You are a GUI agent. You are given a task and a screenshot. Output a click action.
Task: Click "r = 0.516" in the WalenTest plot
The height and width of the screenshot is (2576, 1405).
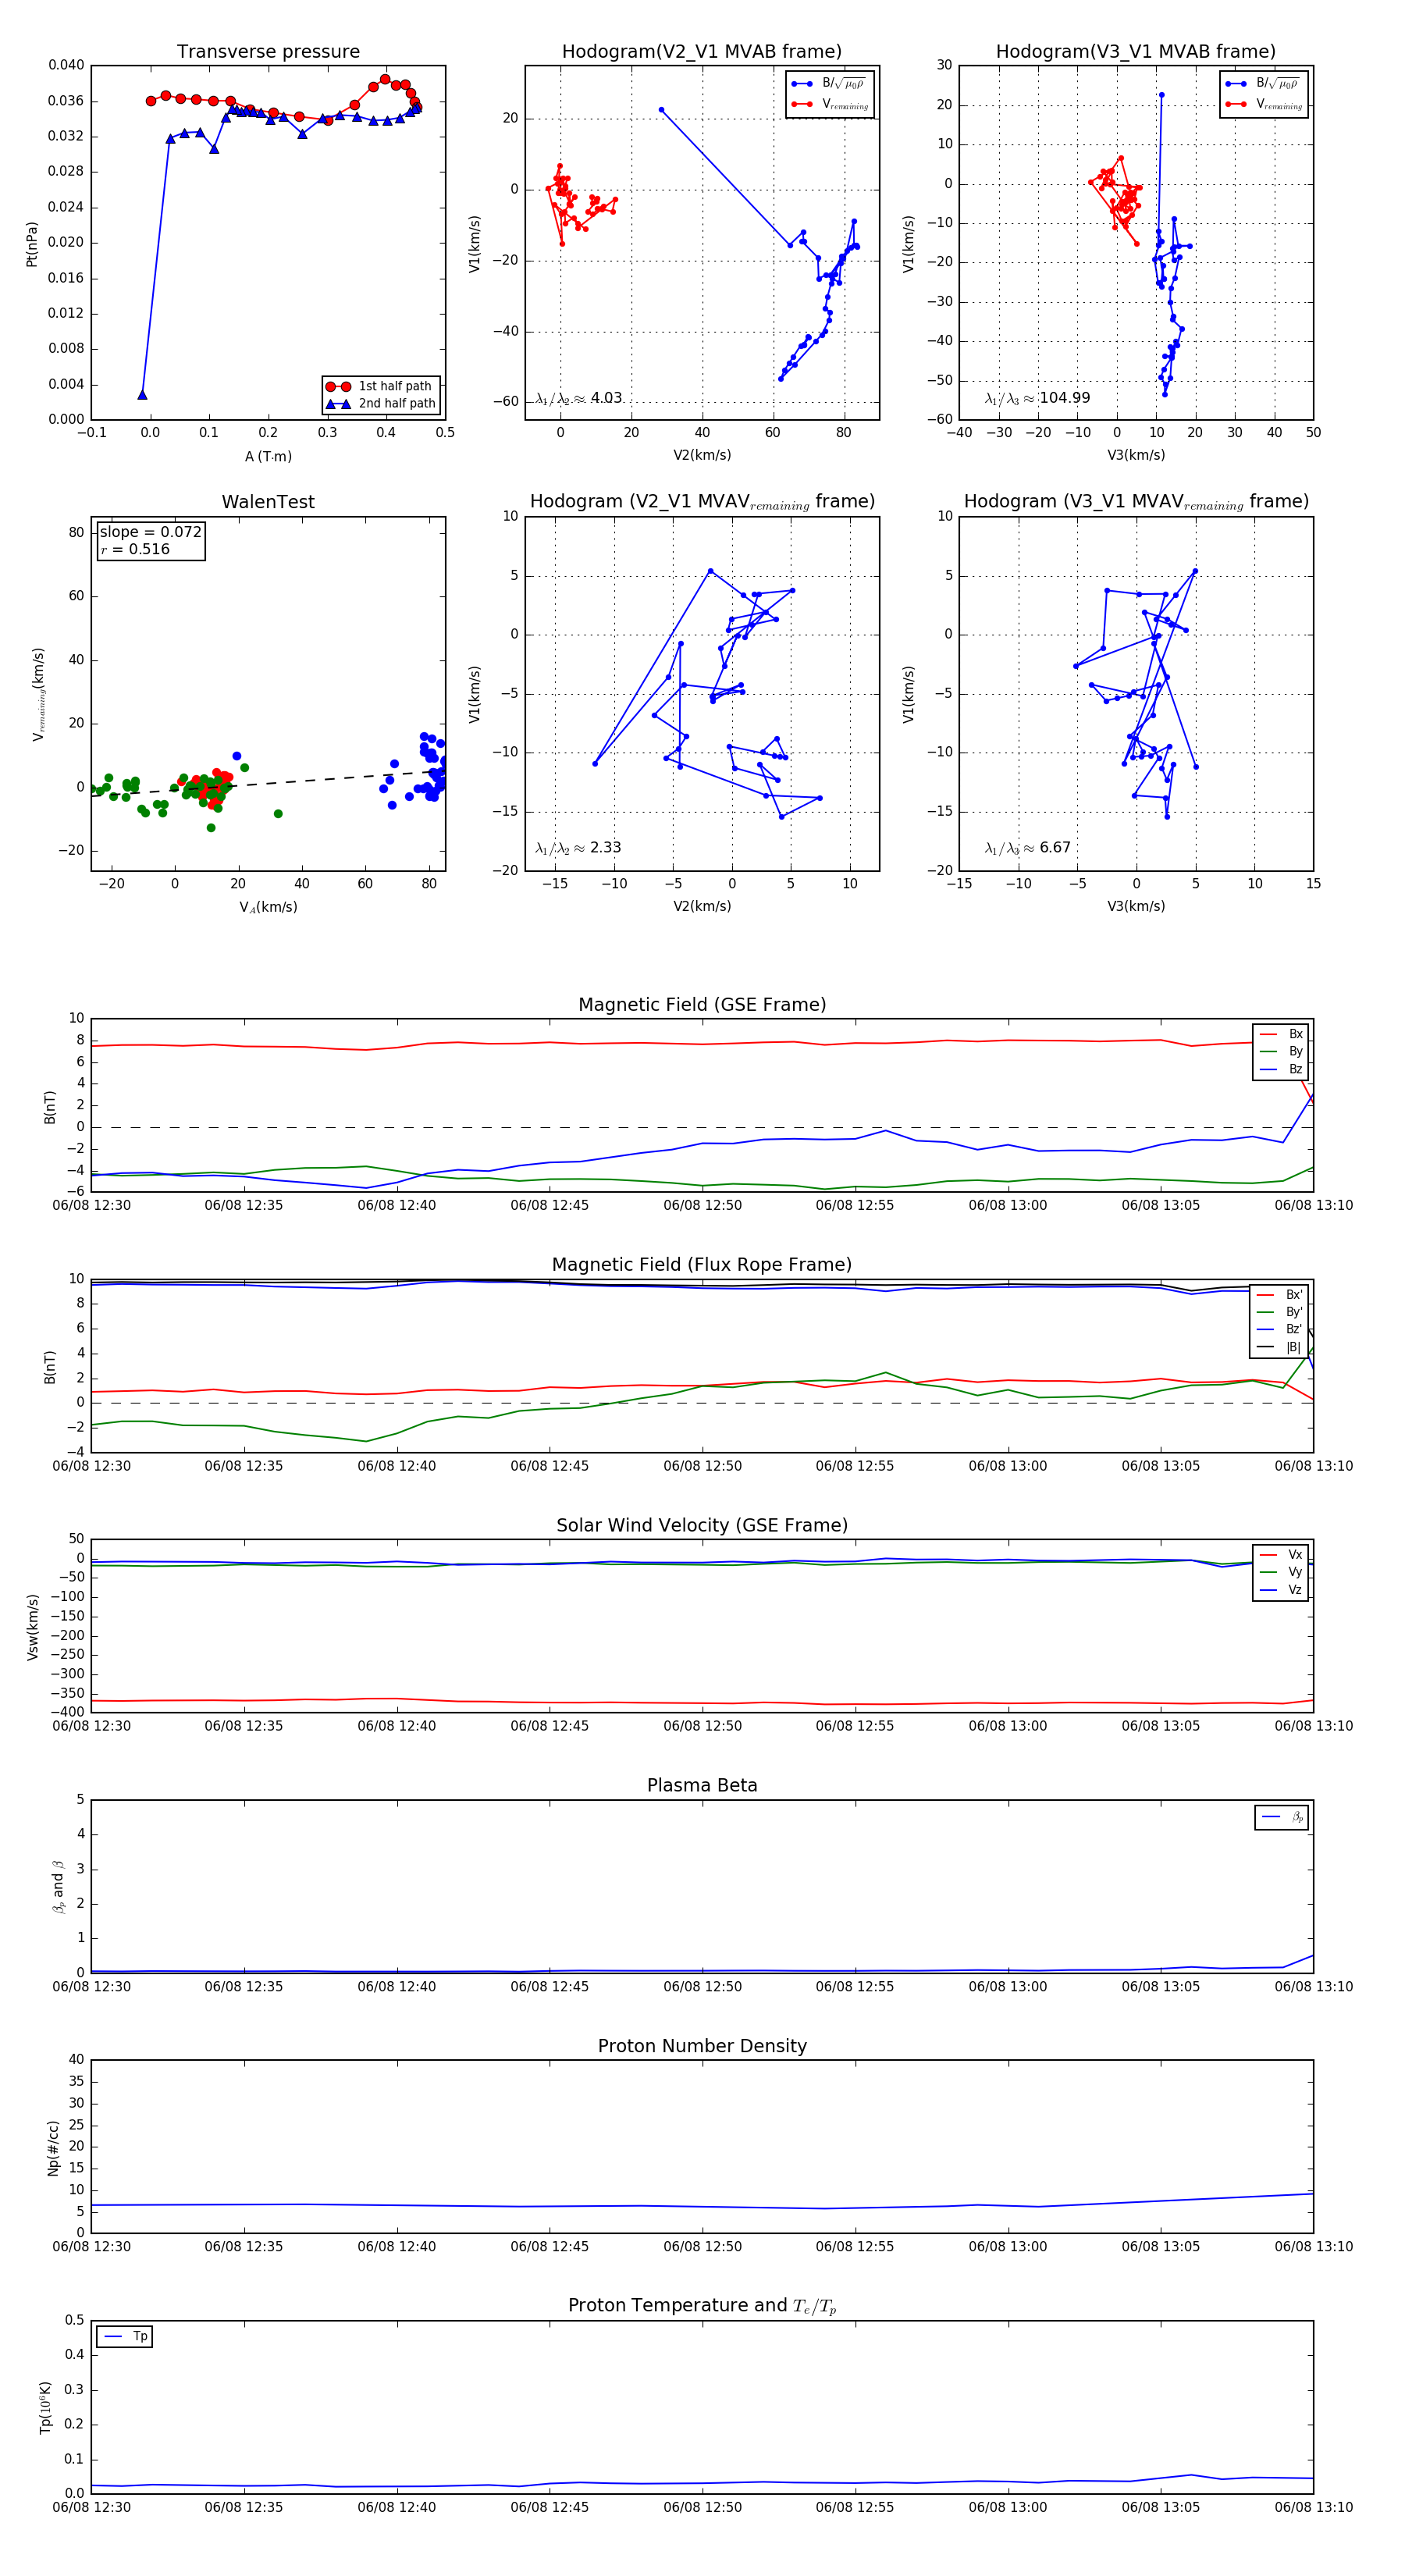point(135,550)
